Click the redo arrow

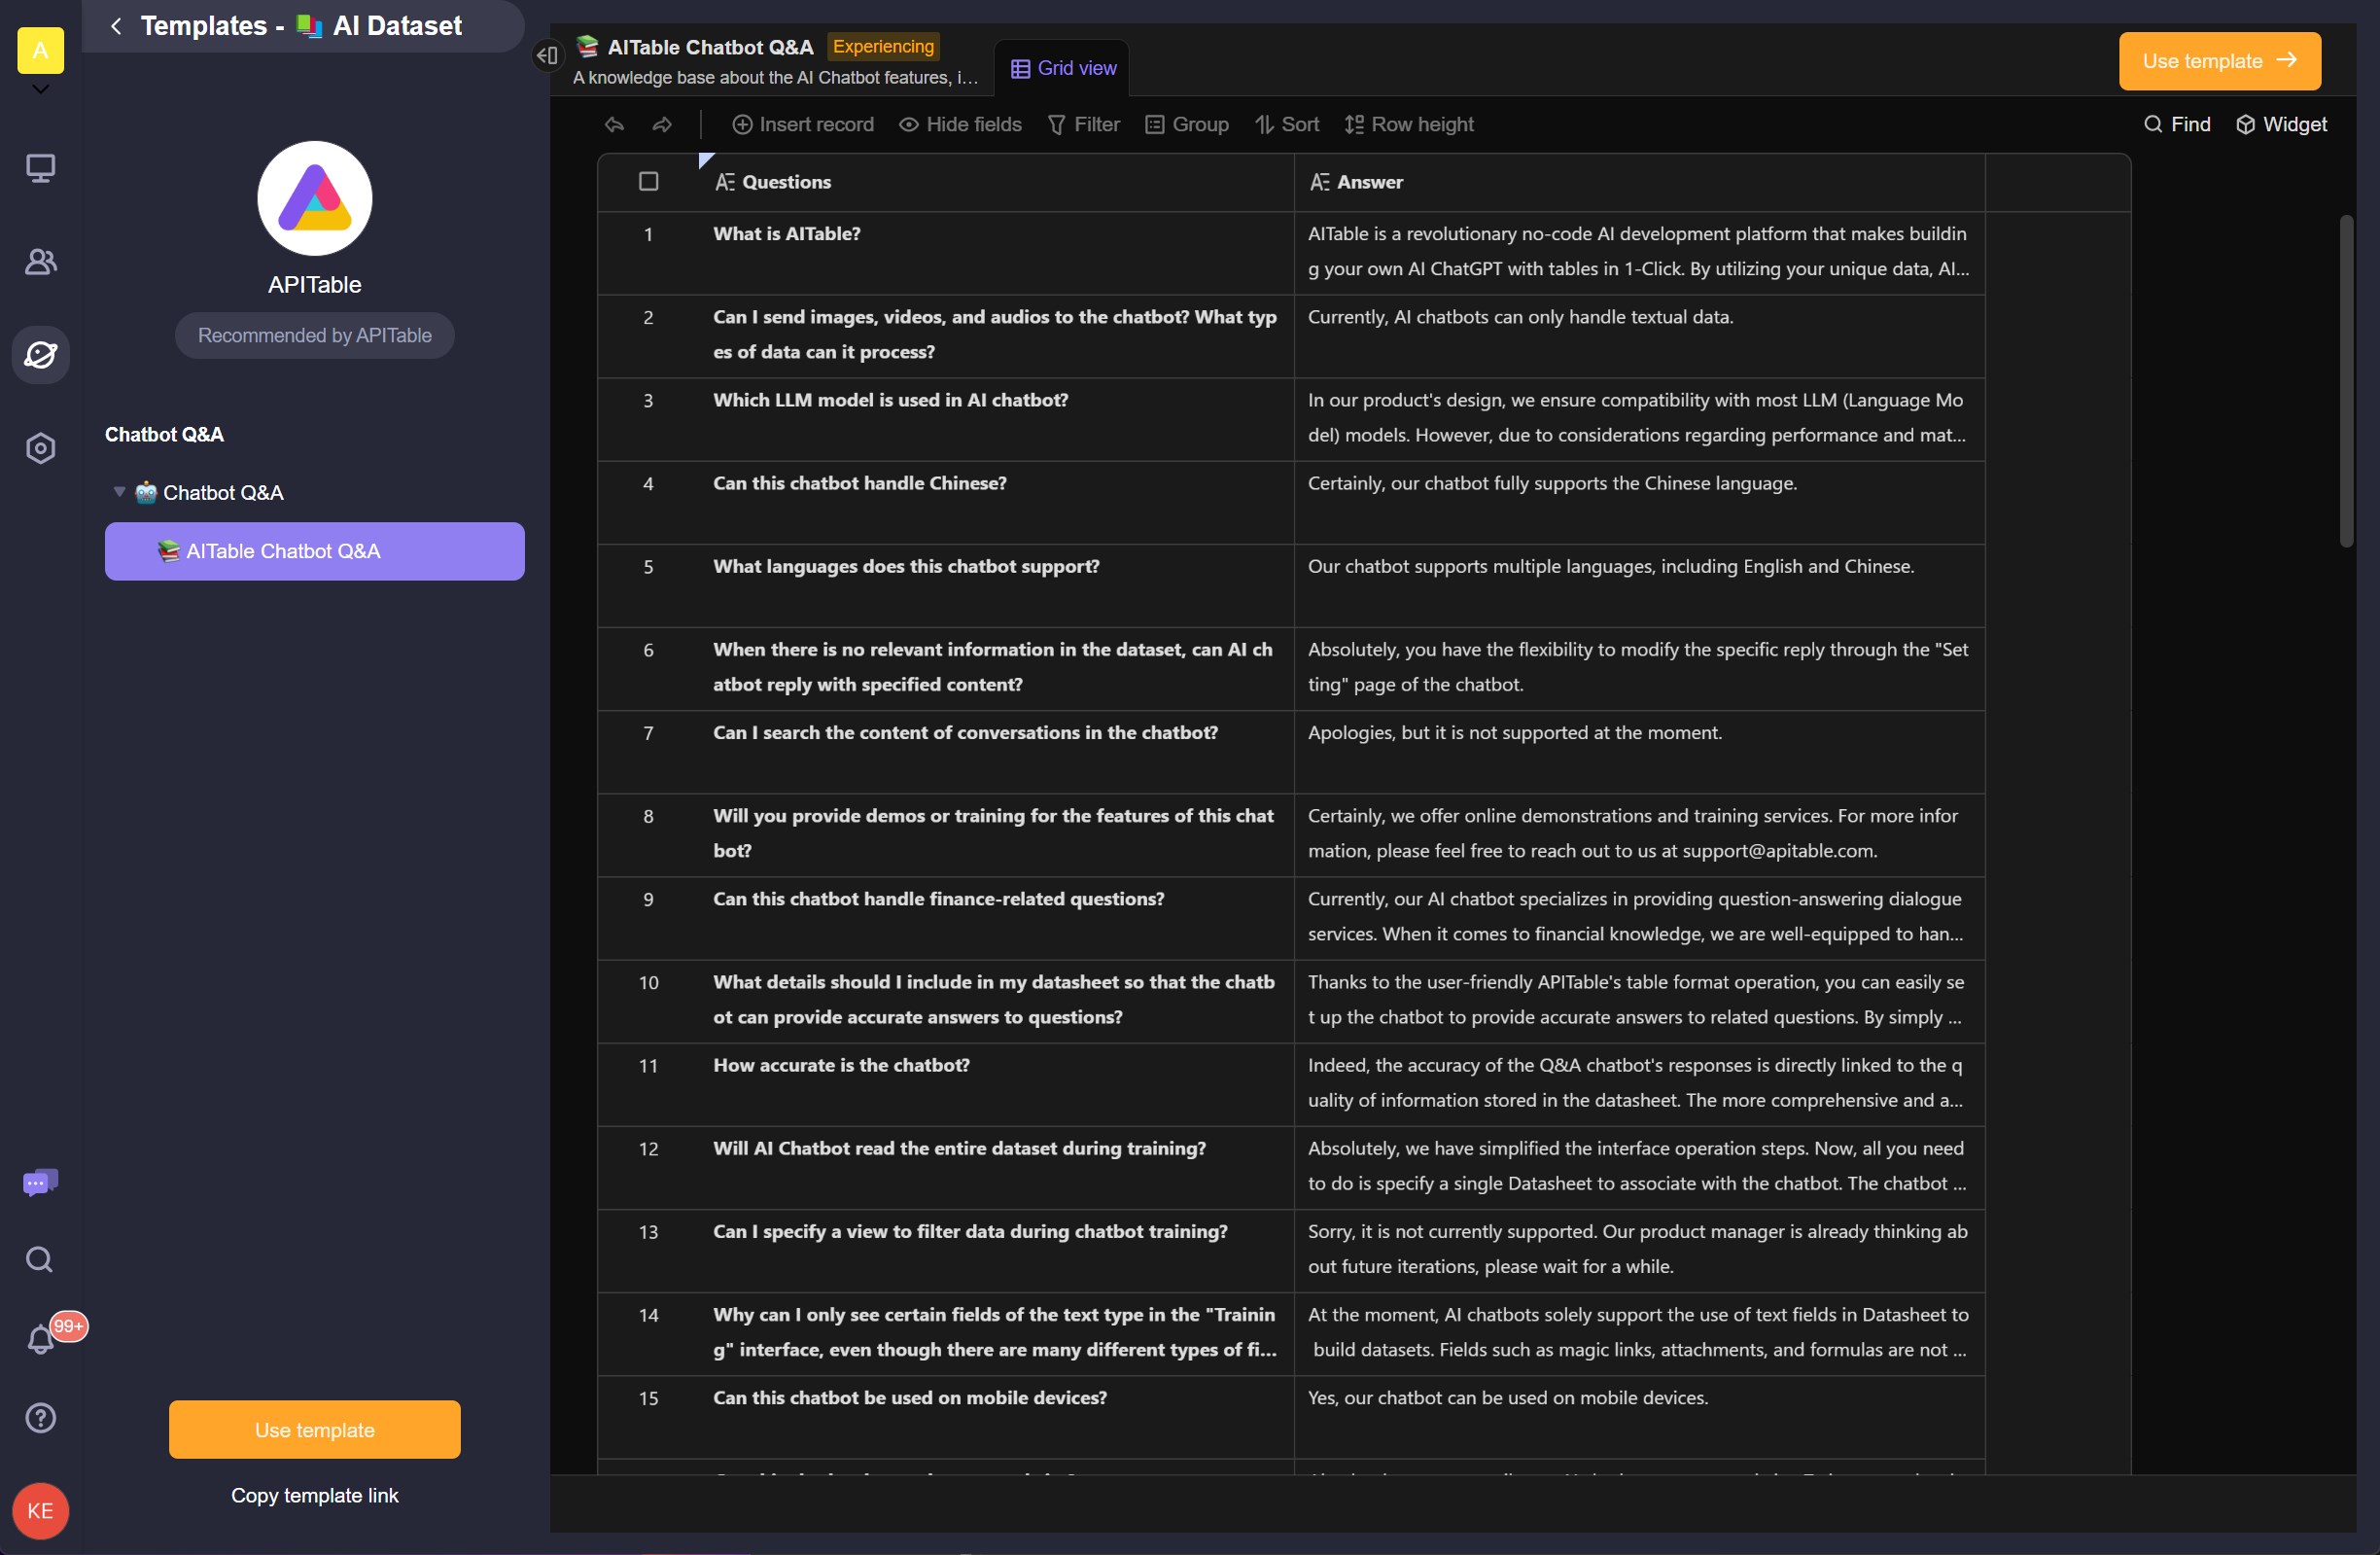[x=662, y=124]
